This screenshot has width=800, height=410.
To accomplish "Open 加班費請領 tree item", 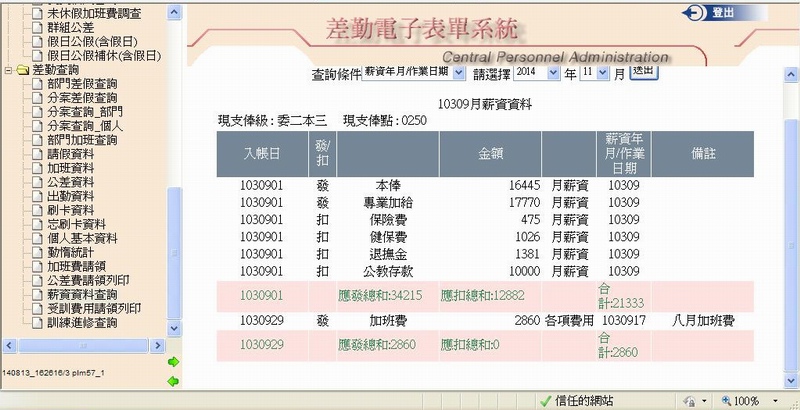I will [x=77, y=266].
